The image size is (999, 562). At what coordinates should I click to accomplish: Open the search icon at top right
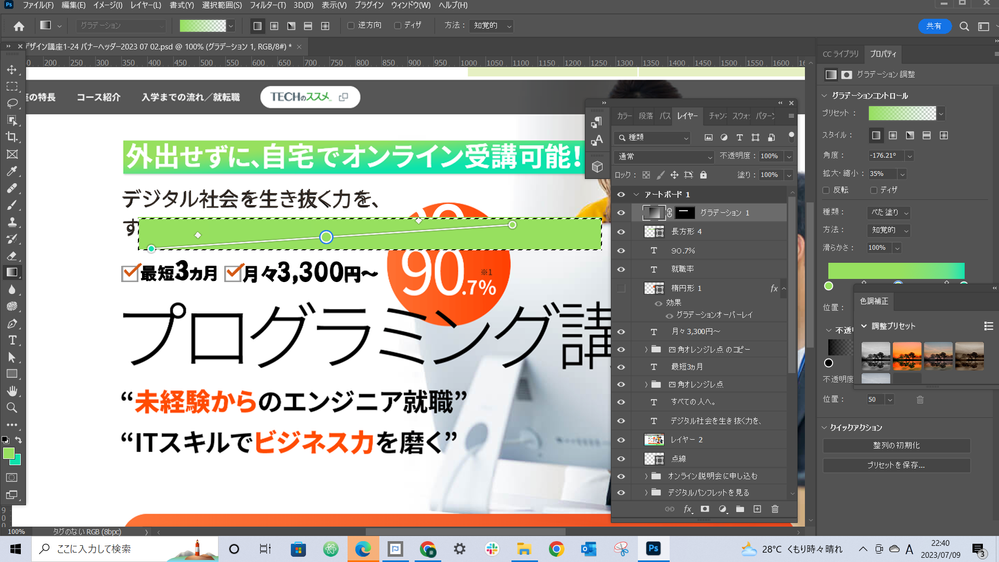[x=964, y=26]
